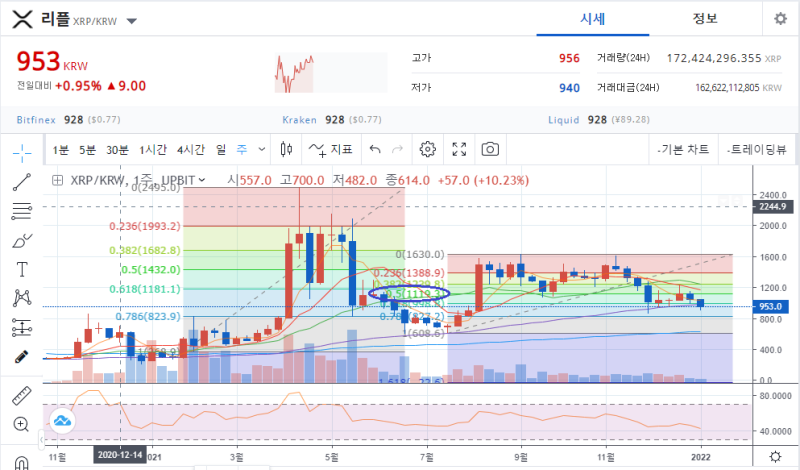Image resolution: width=800 pixels, height=470 pixels.
Task: Click the 0.618(1181.1) Fibonacci level label
Action: 145,289
